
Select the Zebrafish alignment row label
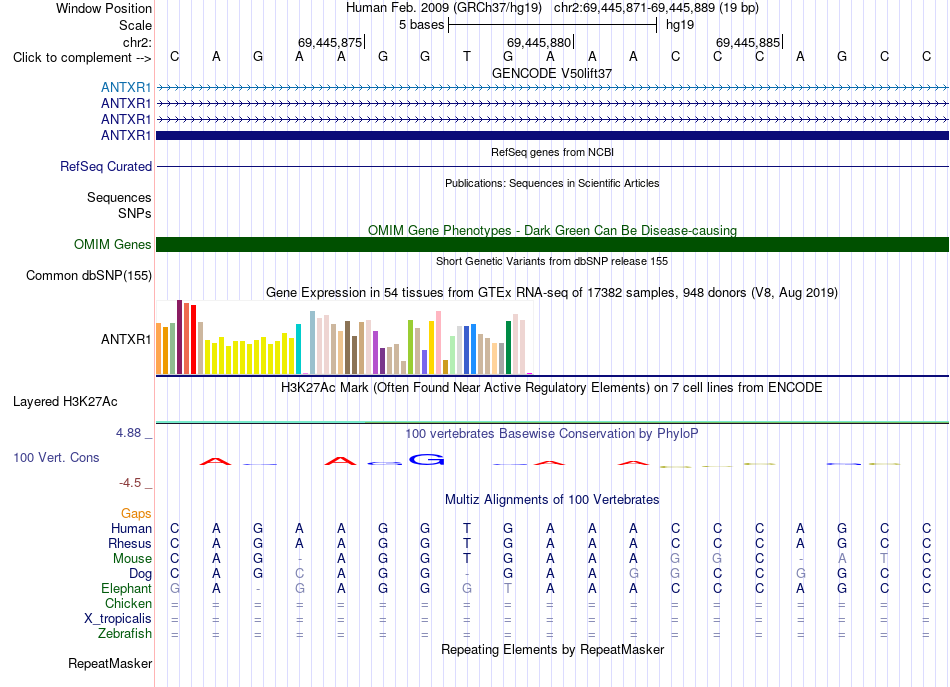point(125,633)
